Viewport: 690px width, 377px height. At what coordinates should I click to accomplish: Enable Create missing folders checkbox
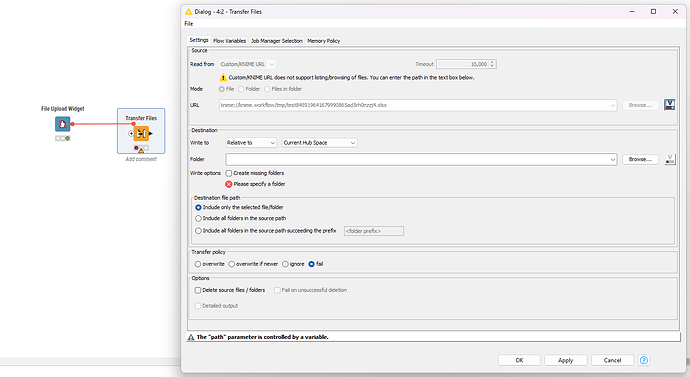229,173
